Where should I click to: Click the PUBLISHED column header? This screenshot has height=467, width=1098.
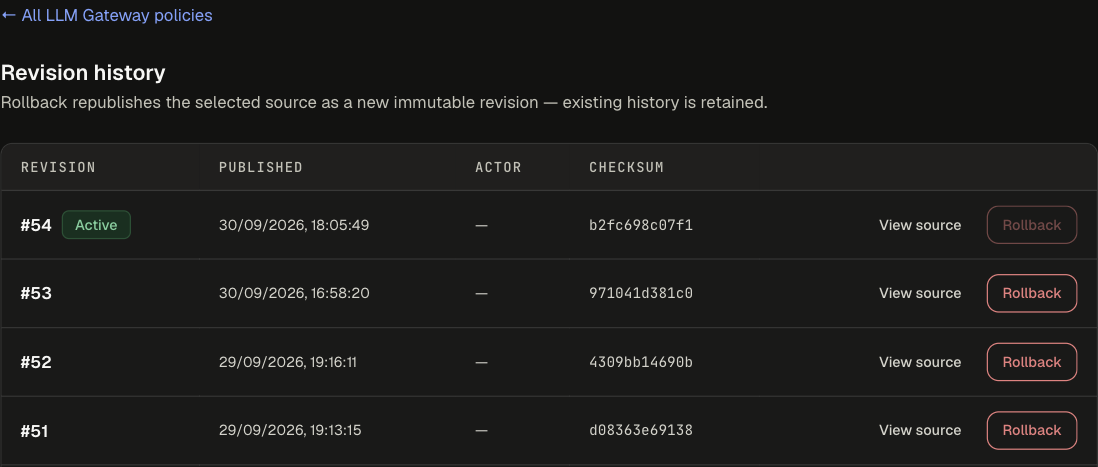260,167
